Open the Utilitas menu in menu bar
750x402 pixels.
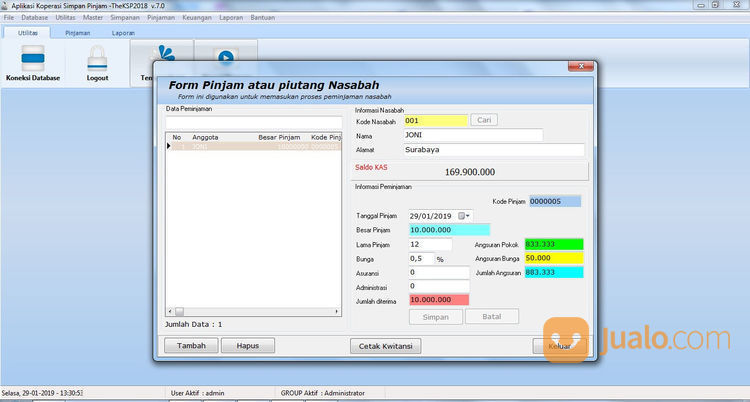point(66,18)
